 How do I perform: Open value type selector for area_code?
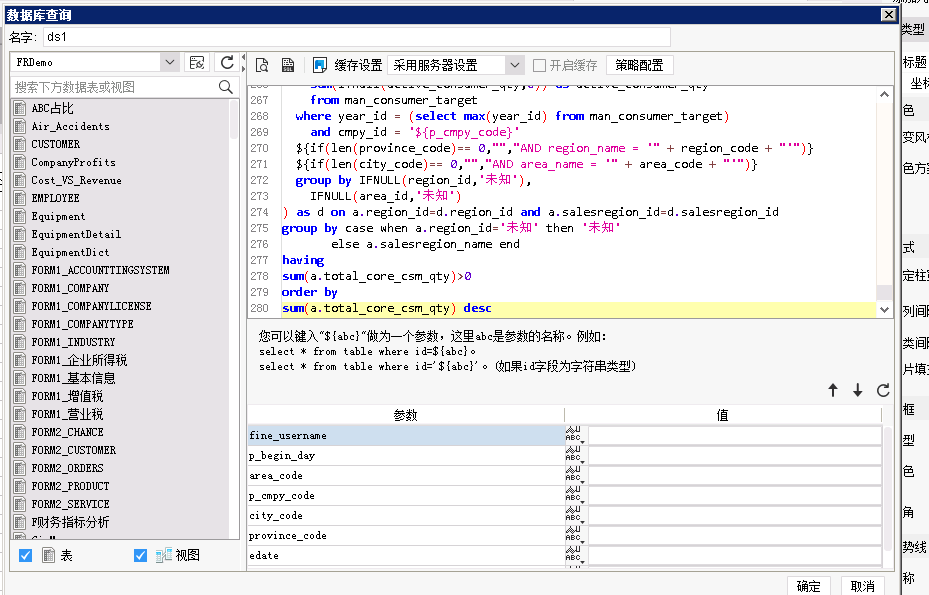point(574,475)
